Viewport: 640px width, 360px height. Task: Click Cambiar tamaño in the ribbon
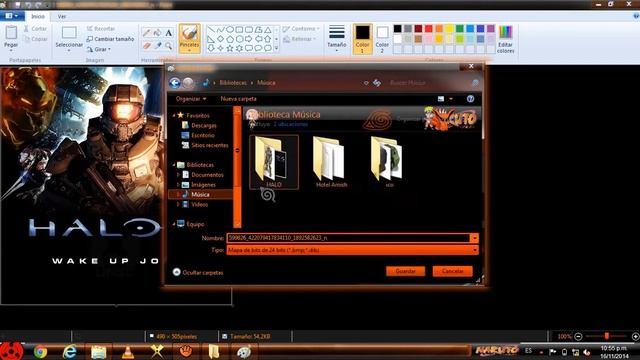[111, 39]
